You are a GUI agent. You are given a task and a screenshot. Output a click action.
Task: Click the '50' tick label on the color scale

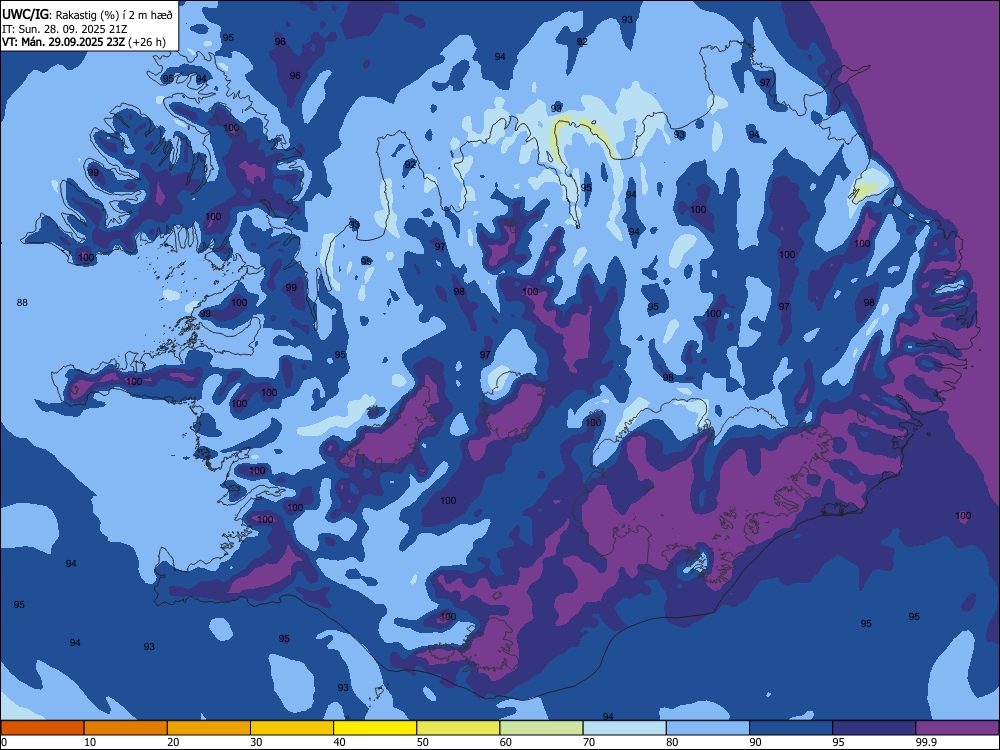pyautogui.click(x=423, y=742)
